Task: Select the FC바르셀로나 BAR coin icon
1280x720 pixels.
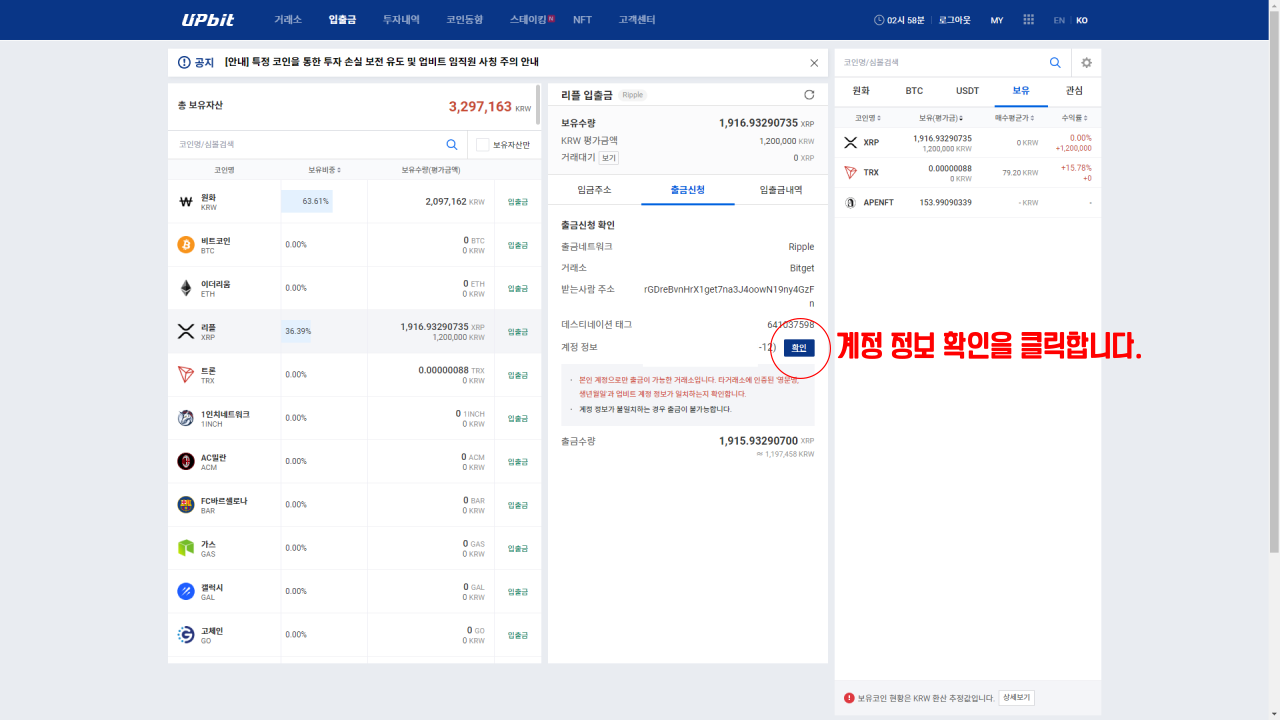Action: pos(185,505)
